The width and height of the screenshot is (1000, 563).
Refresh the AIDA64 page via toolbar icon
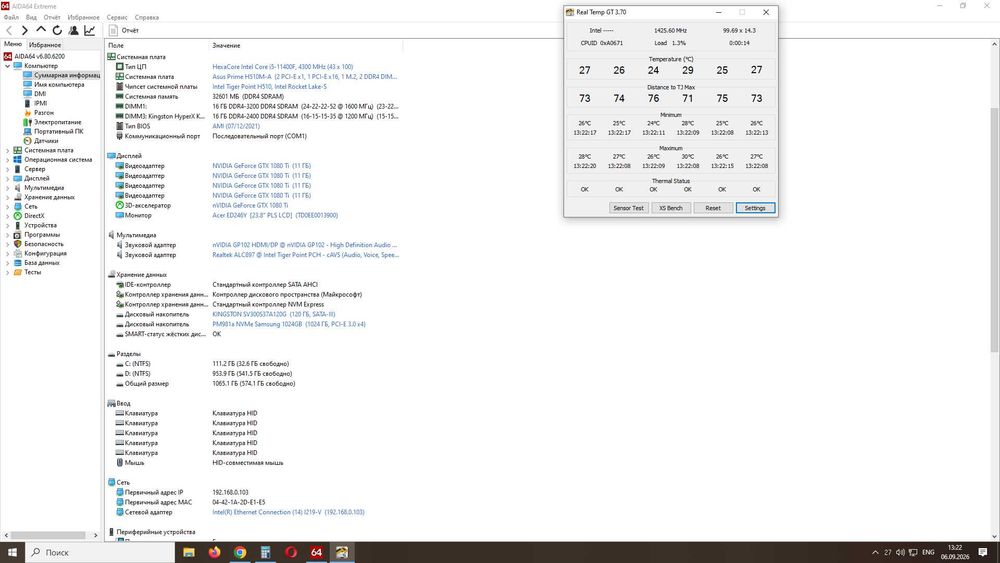tap(57, 30)
